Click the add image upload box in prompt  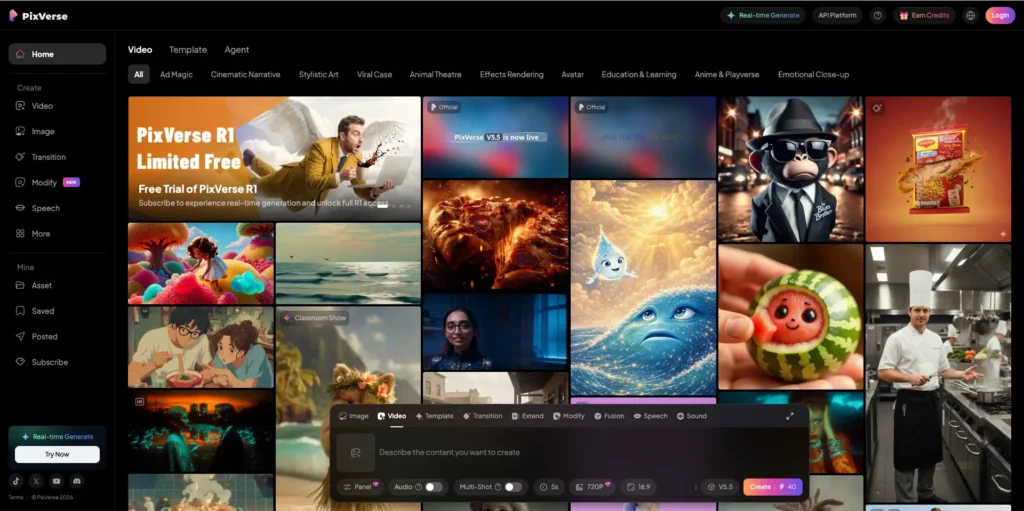click(355, 452)
